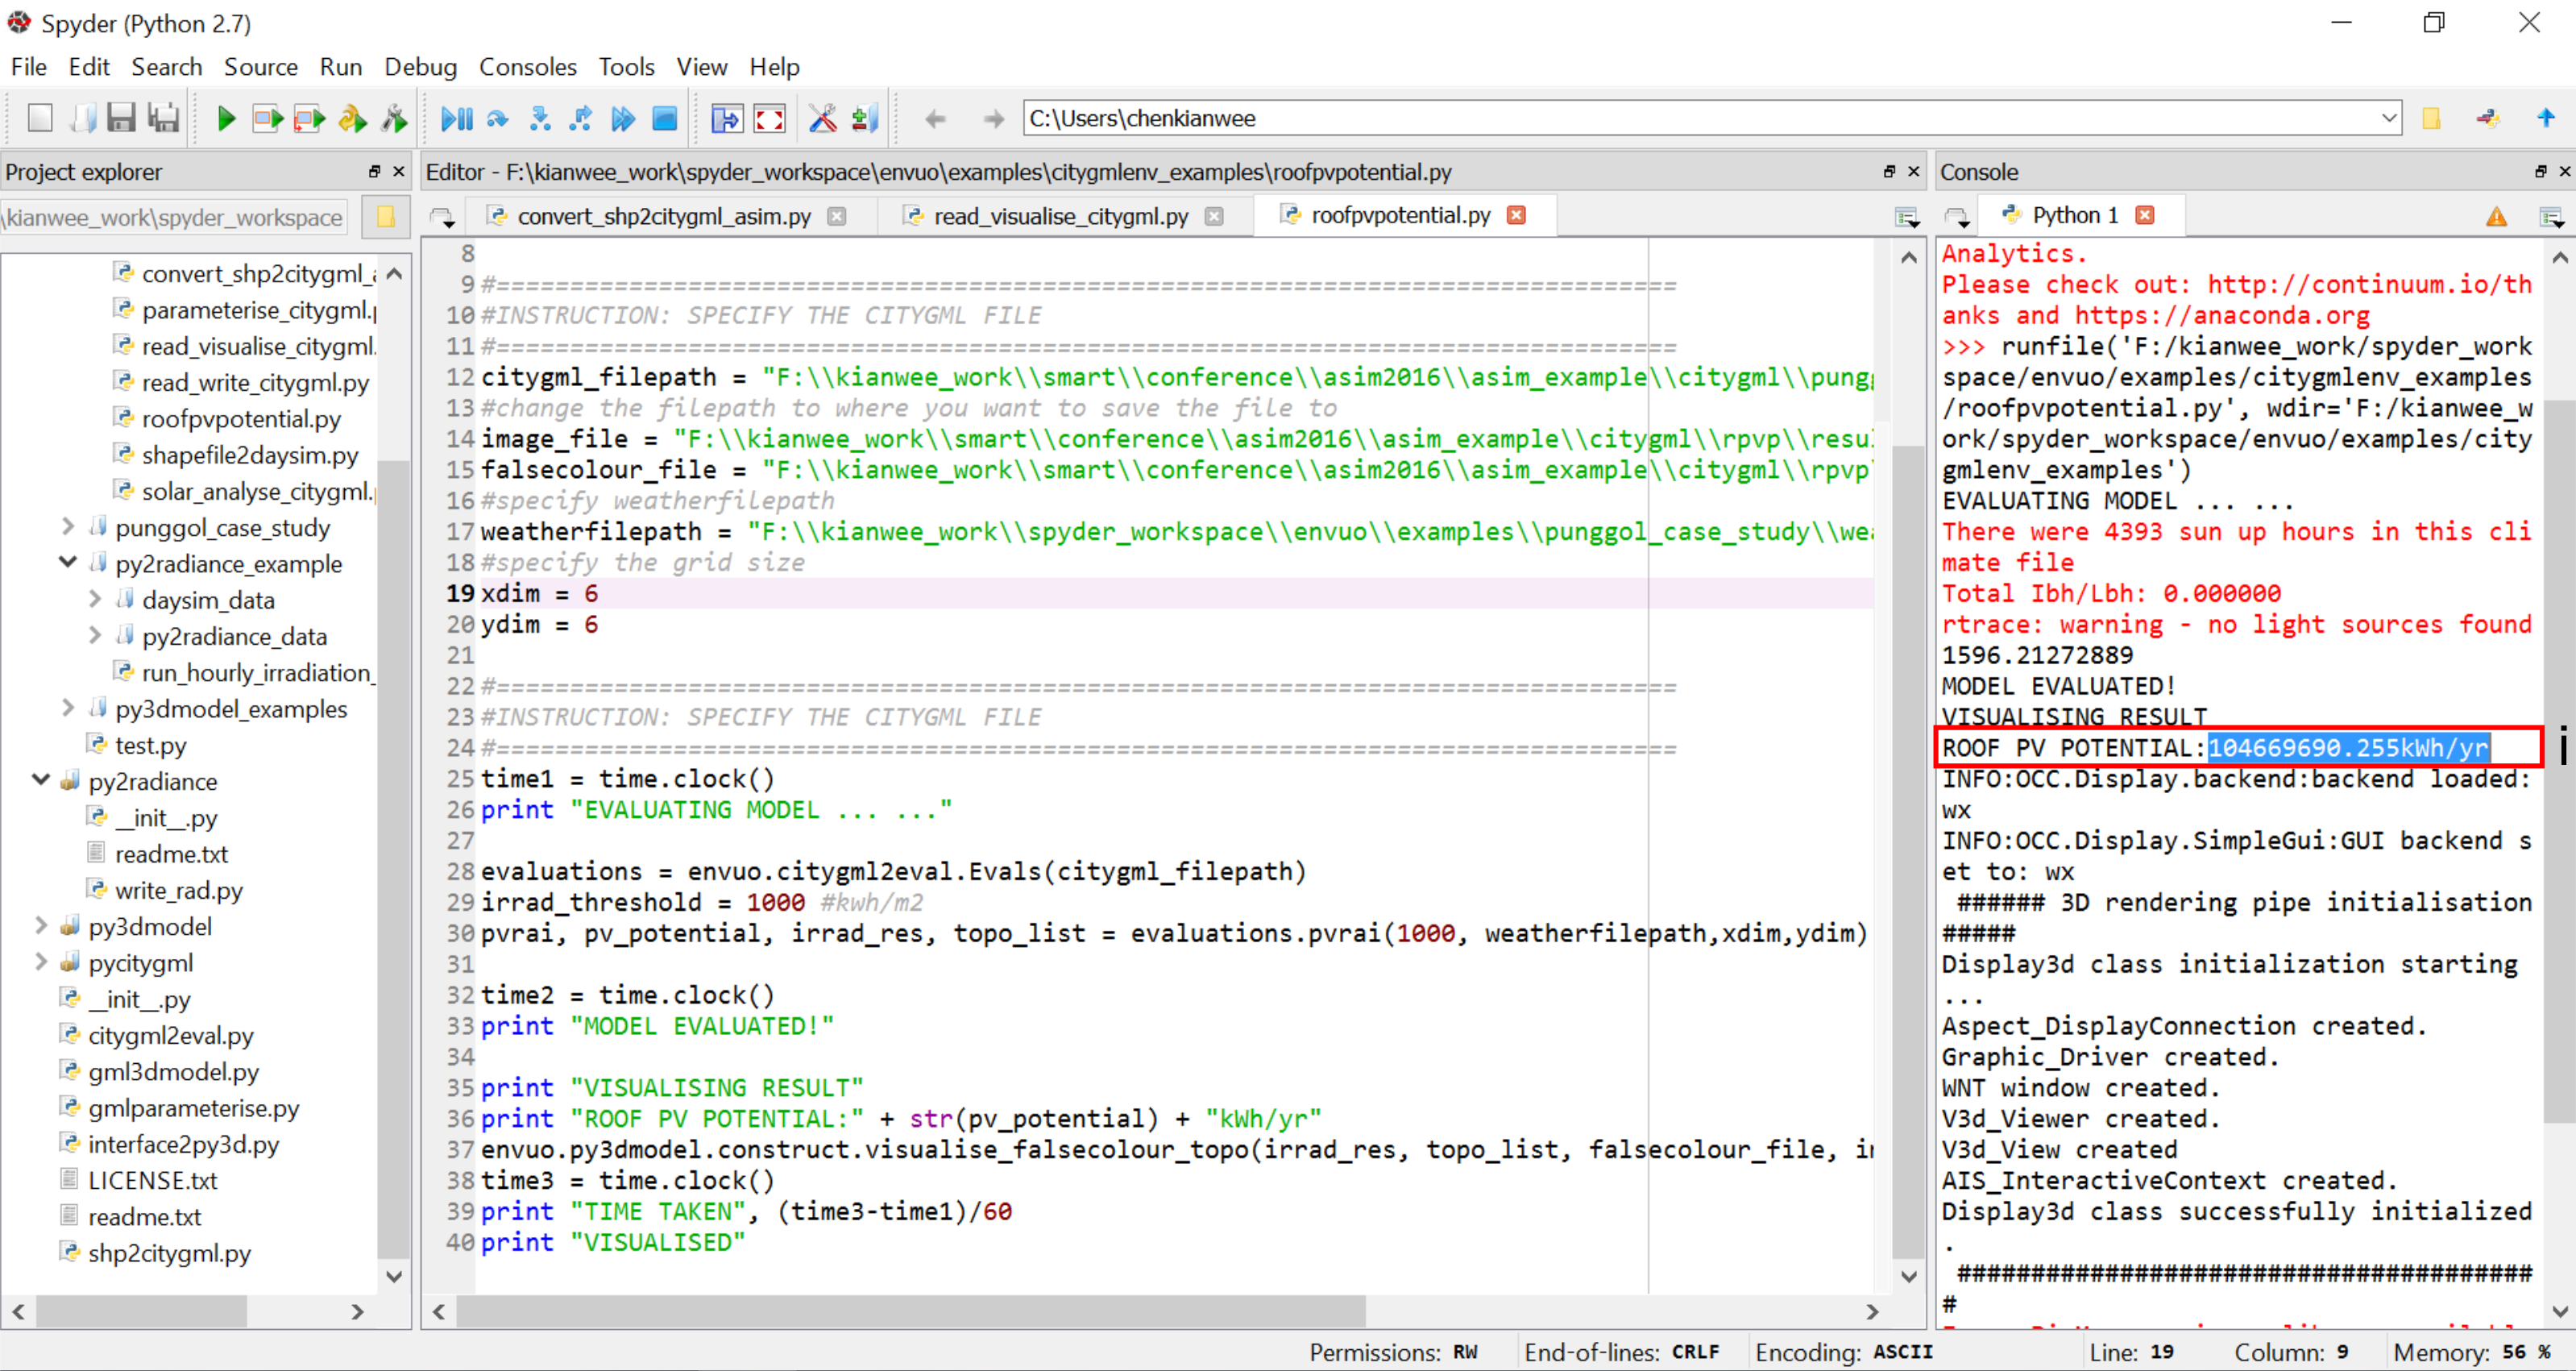The width and height of the screenshot is (2576, 1371).
Task: Open the Consoles menu
Action: click(x=527, y=67)
